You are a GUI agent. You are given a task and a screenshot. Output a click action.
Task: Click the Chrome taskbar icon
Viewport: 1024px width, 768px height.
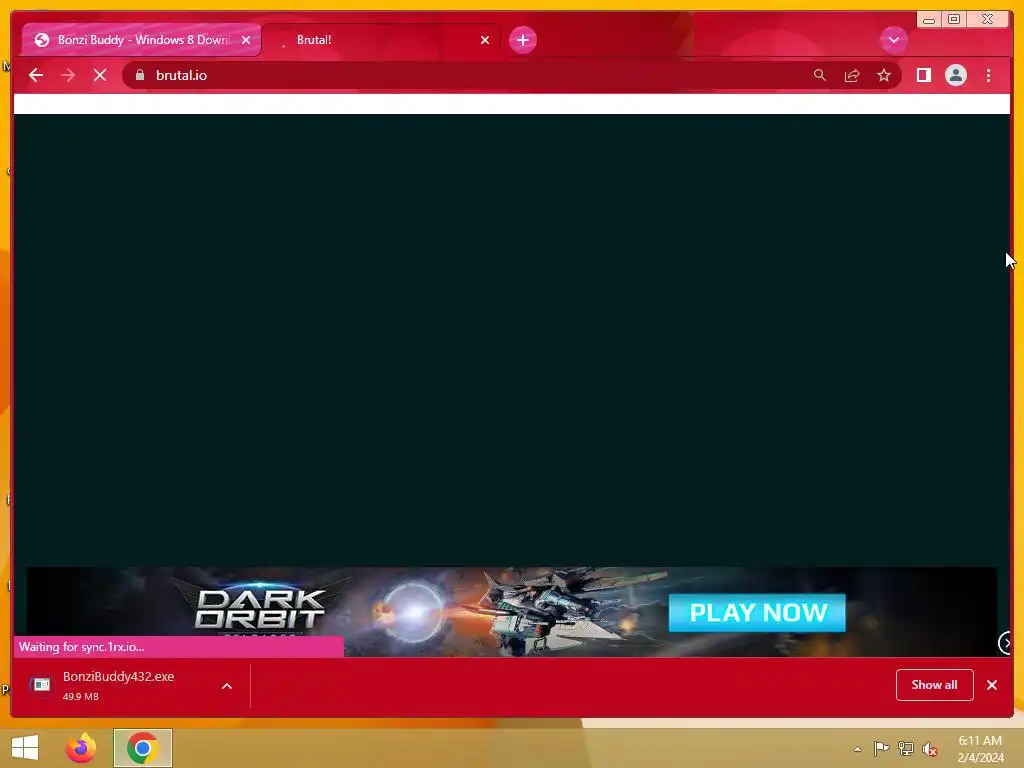(x=142, y=748)
